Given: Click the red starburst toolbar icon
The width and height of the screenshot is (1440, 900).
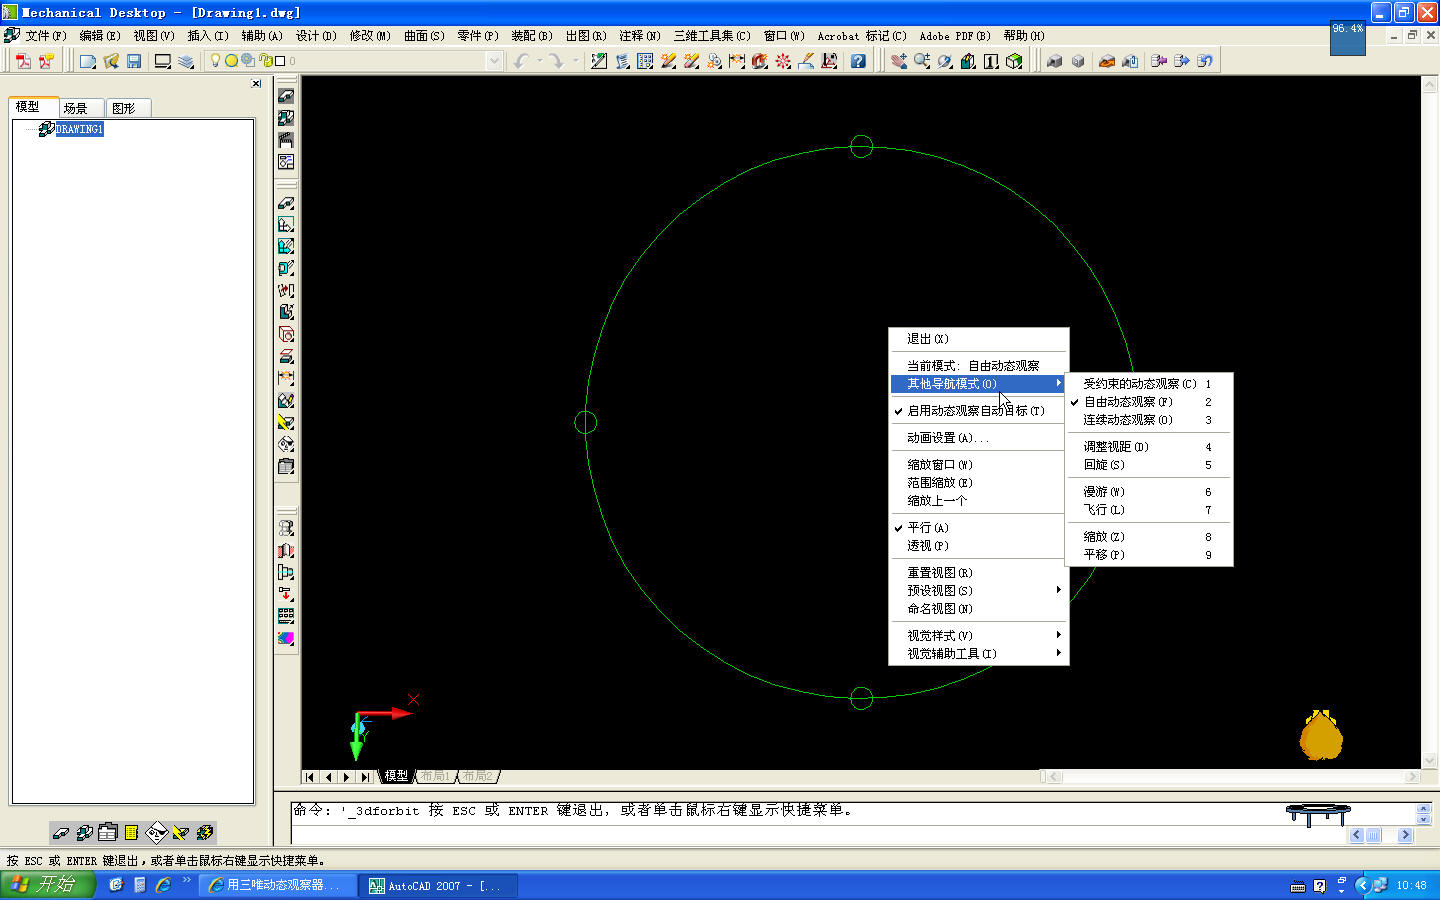Looking at the screenshot, I should (783, 61).
